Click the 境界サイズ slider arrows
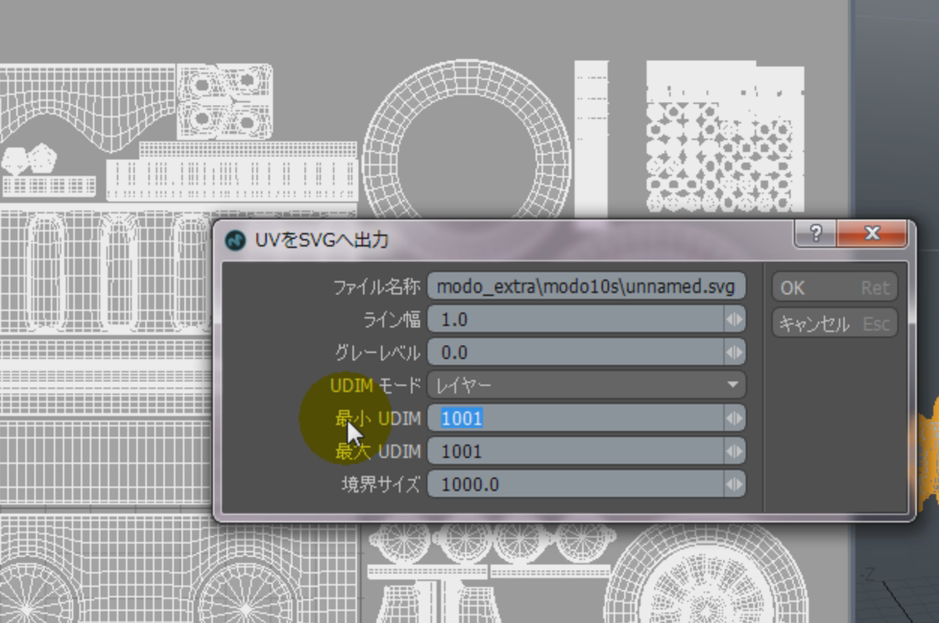This screenshot has height=623, width=939. [x=735, y=484]
